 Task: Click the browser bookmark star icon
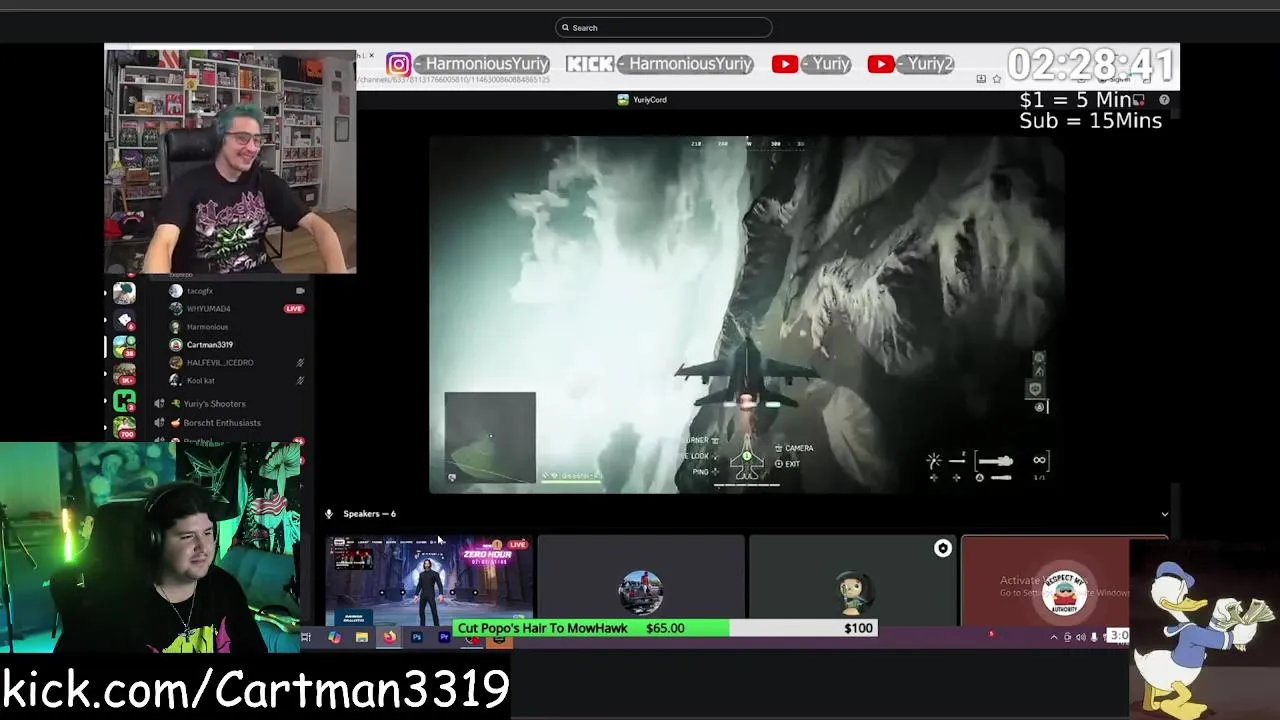(996, 79)
